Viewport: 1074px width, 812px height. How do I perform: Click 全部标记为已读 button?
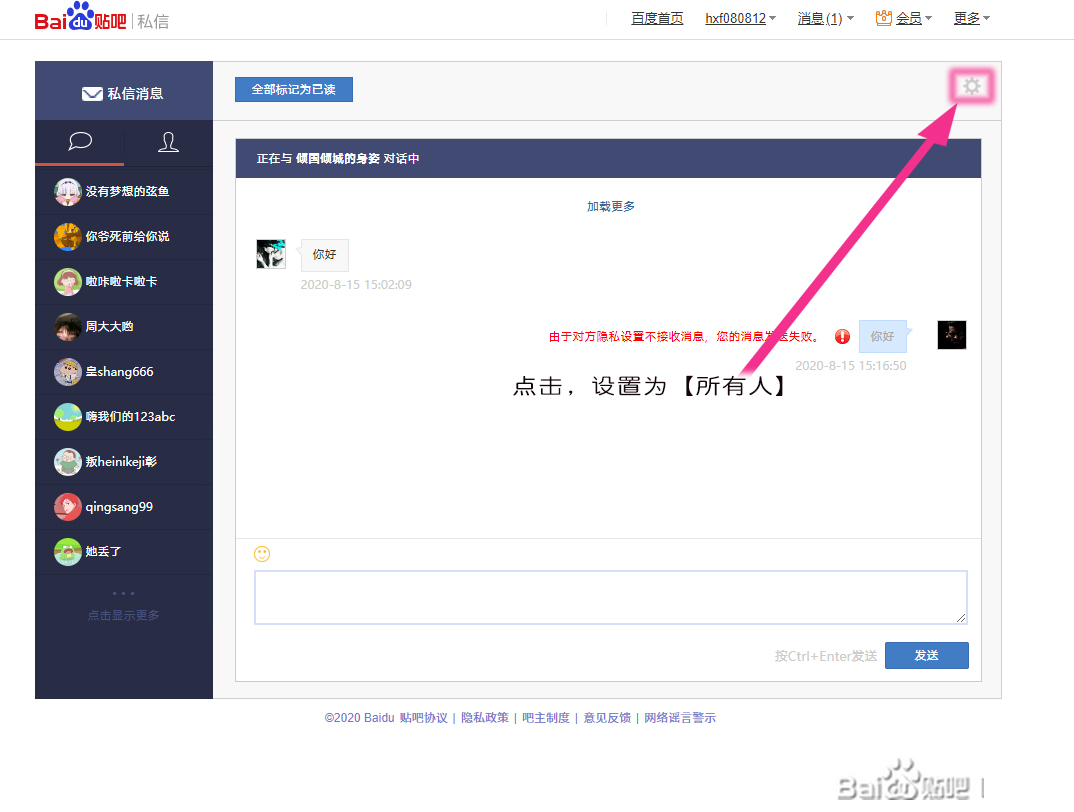pos(294,90)
